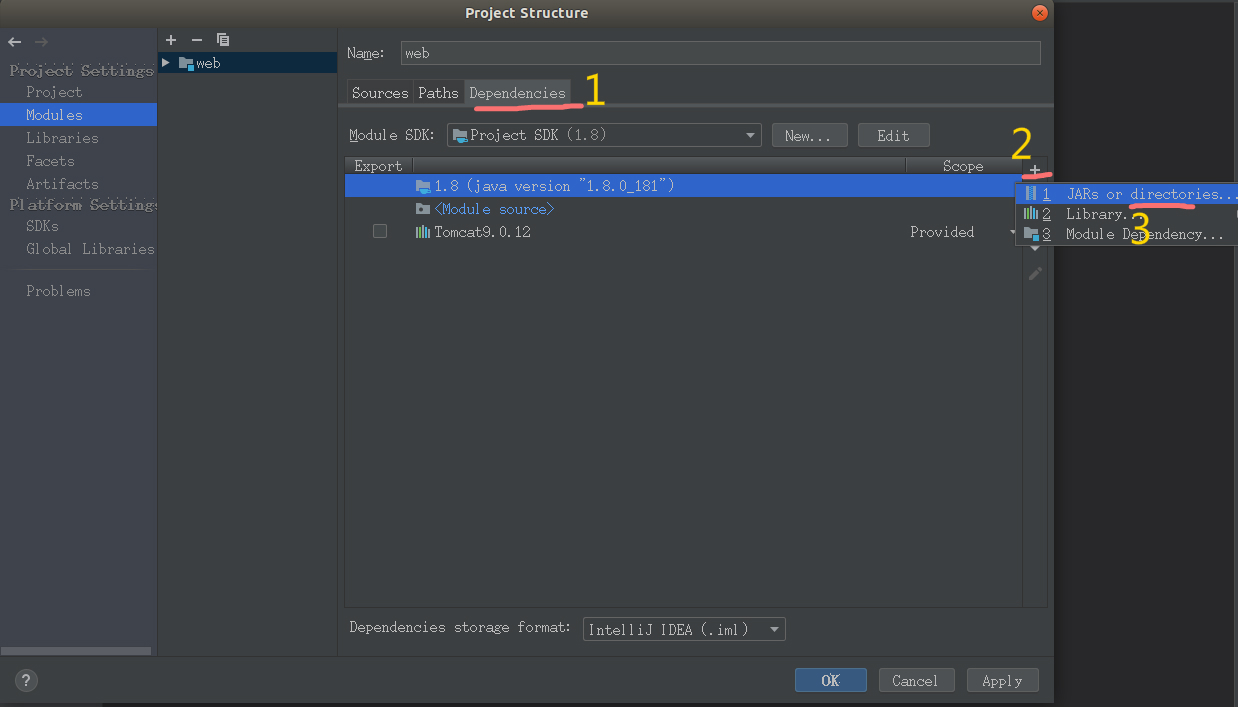
Task: Click the Name field containing web
Action: (720, 53)
